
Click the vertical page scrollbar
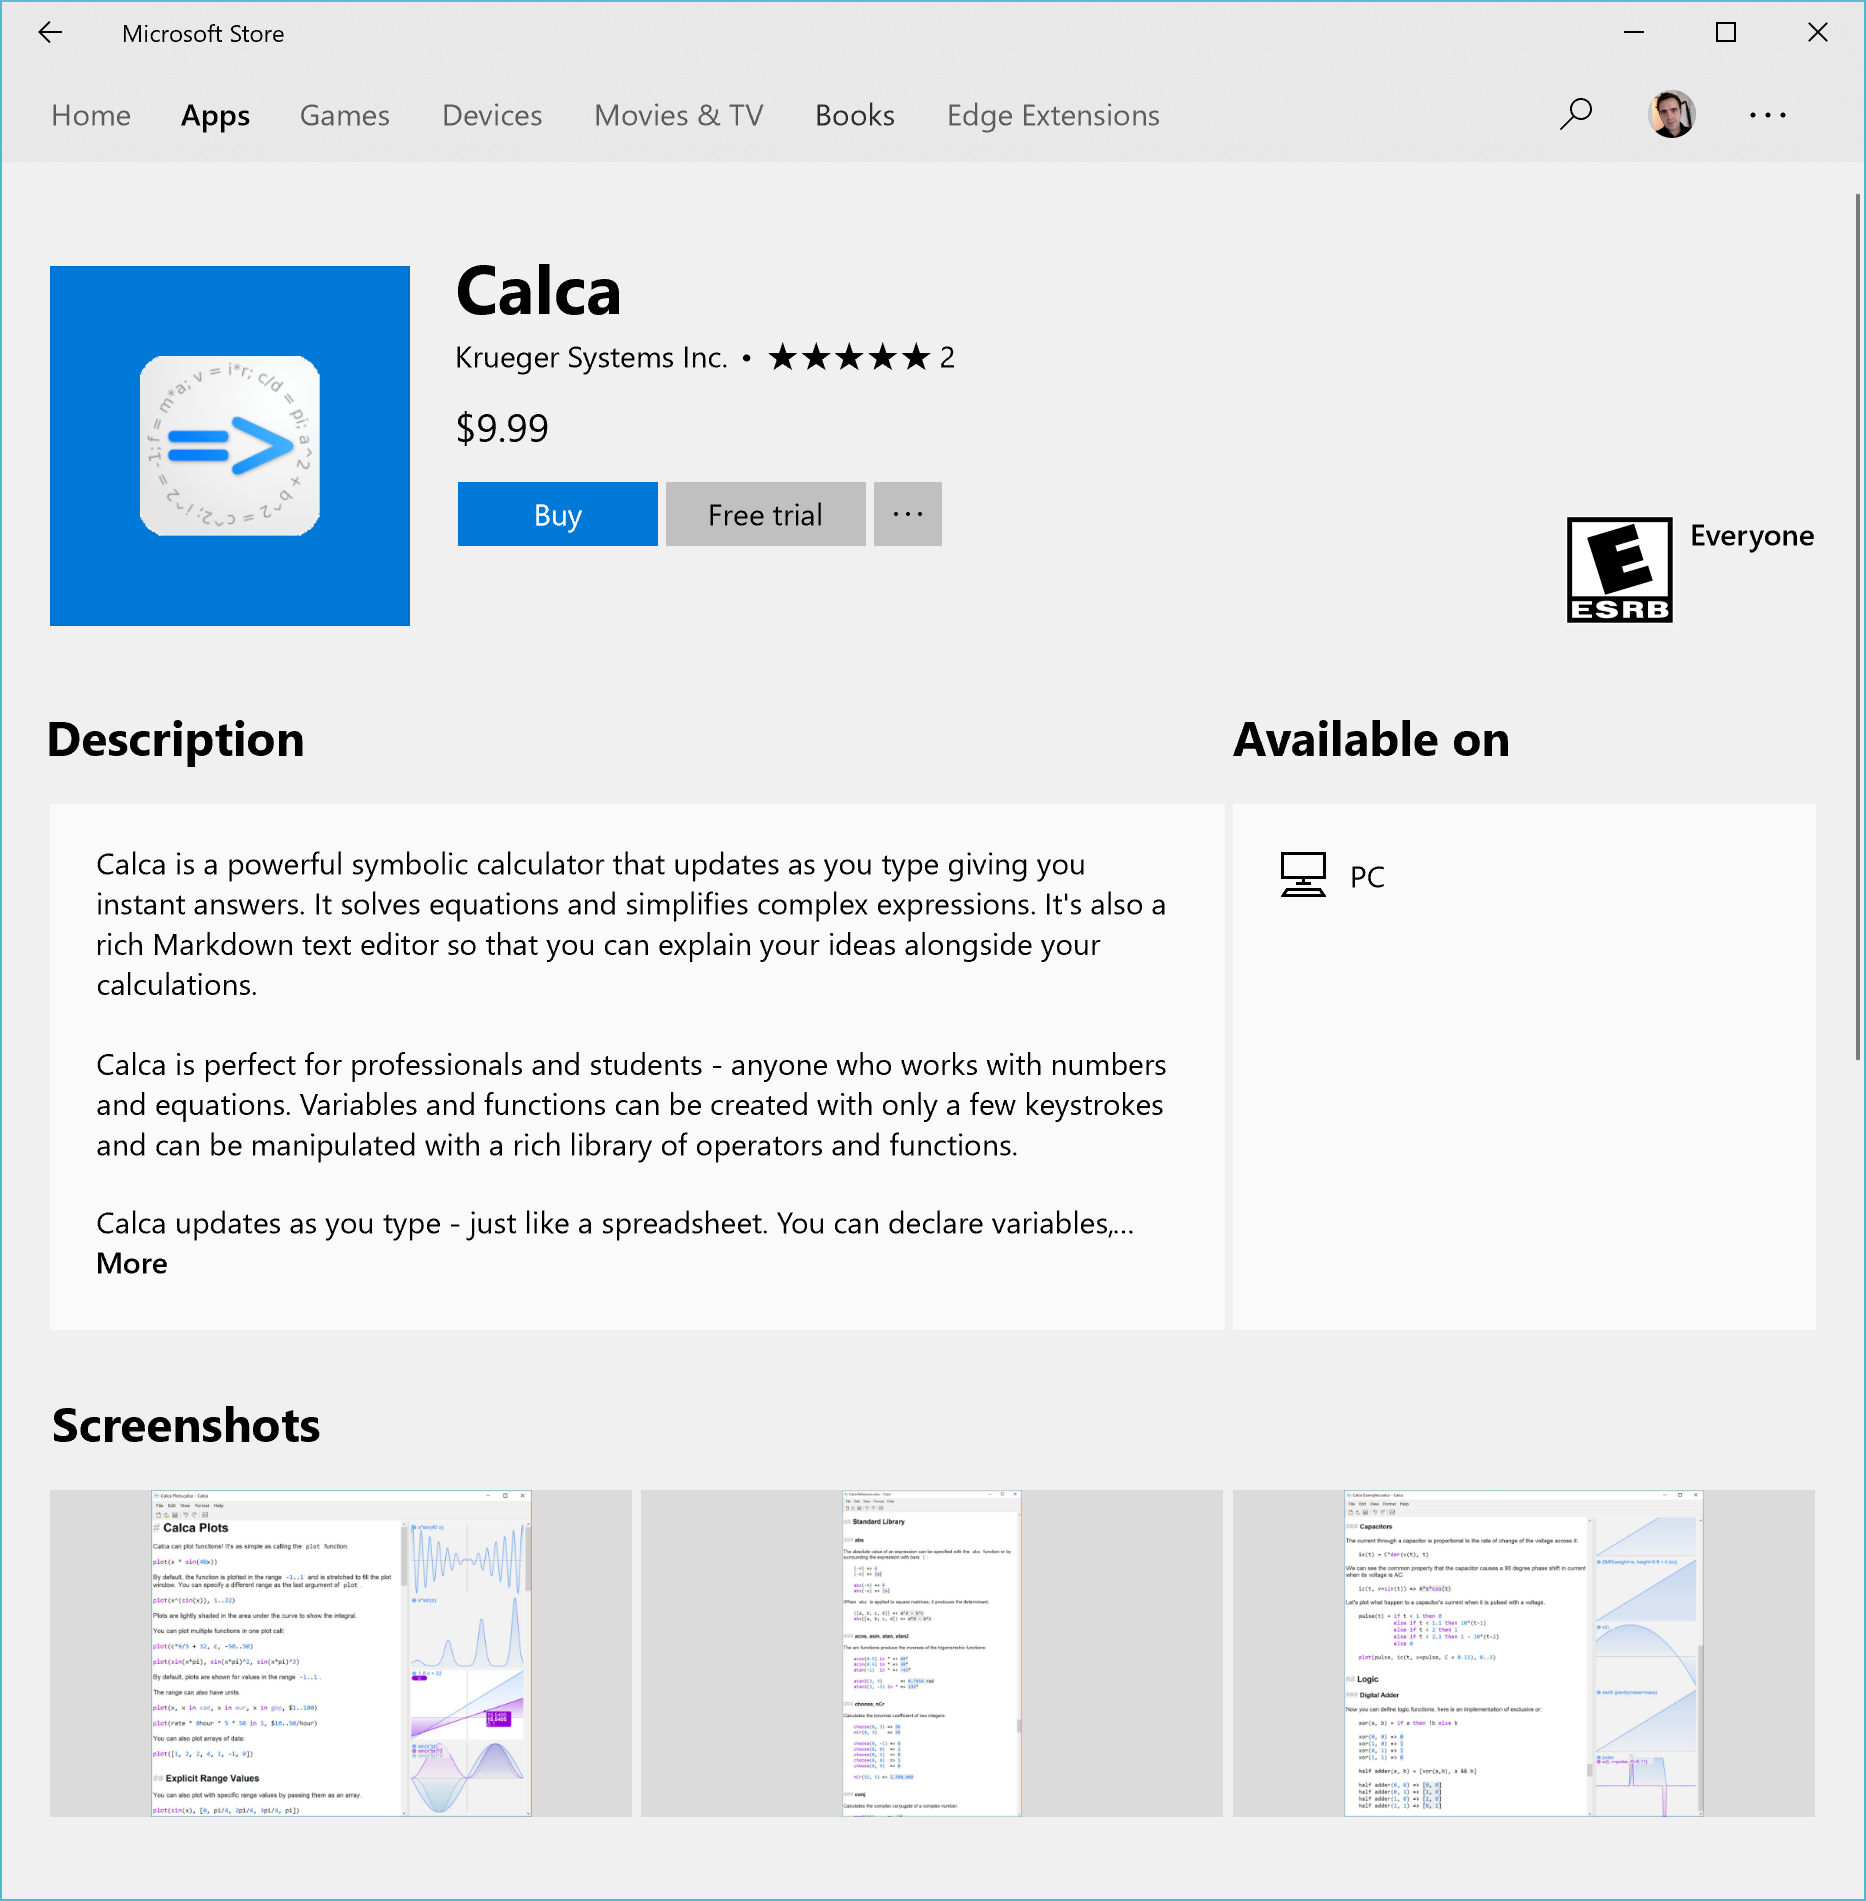[1858, 626]
